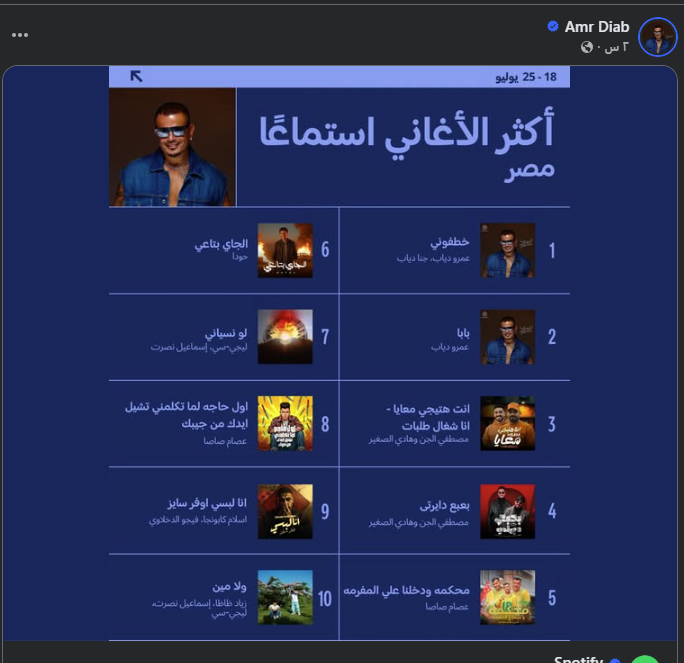Click the title 'انت هتيجي معايا - انا شغال طلبات'
Image resolution: width=684 pixels, height=663 pixels.
coord(428,417)
